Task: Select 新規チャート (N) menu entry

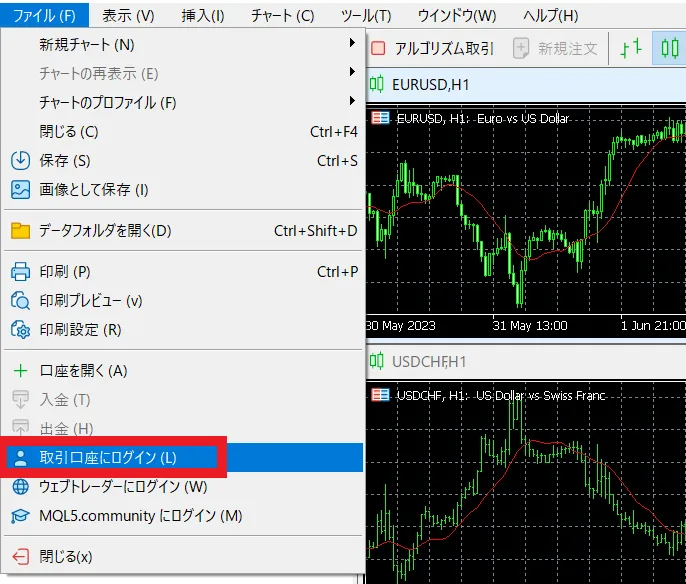Action: pyautogui.click(x=183, y=44)
